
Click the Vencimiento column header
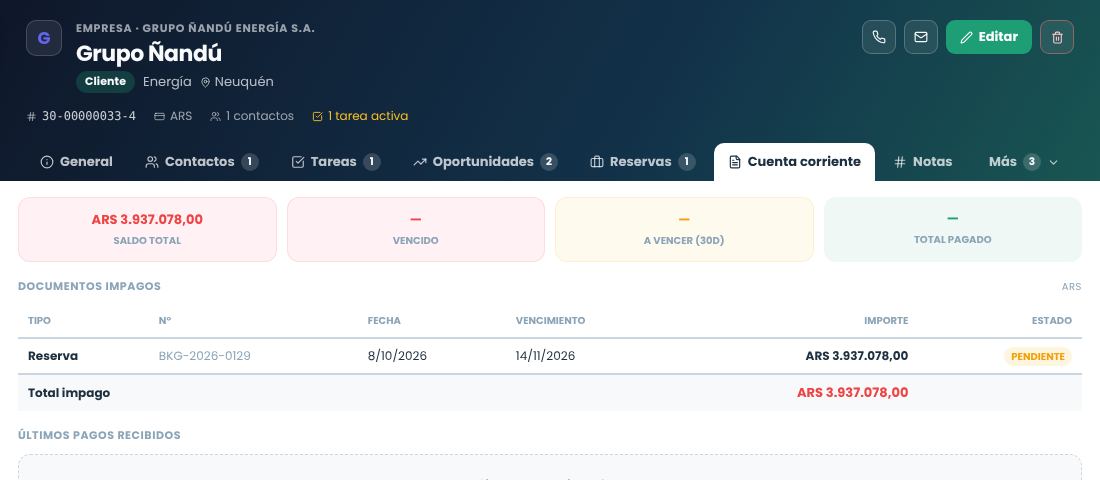coord(550,321)
